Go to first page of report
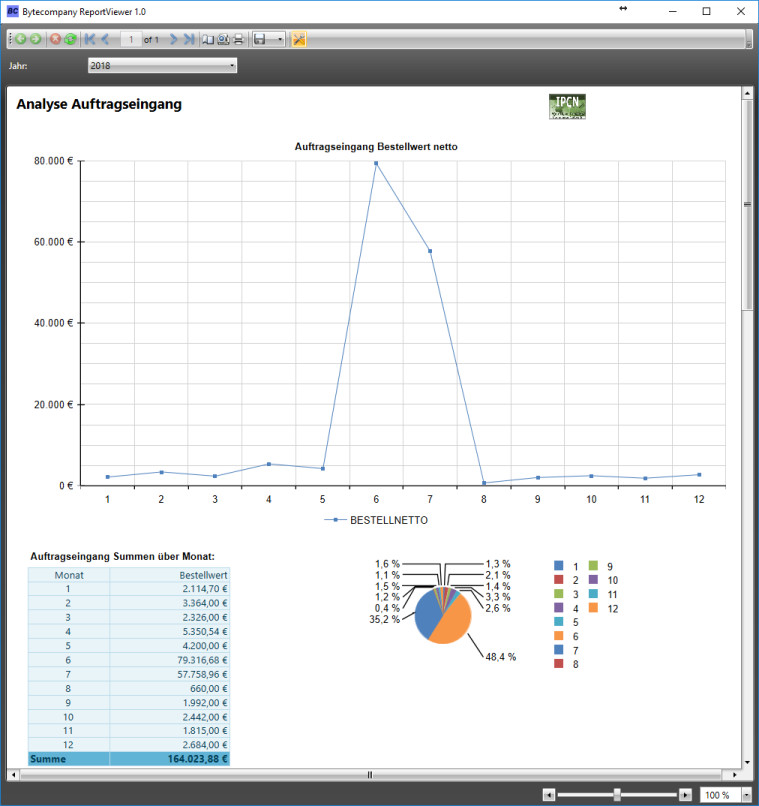This screenshot has width=759, height=806. point(90,39)
